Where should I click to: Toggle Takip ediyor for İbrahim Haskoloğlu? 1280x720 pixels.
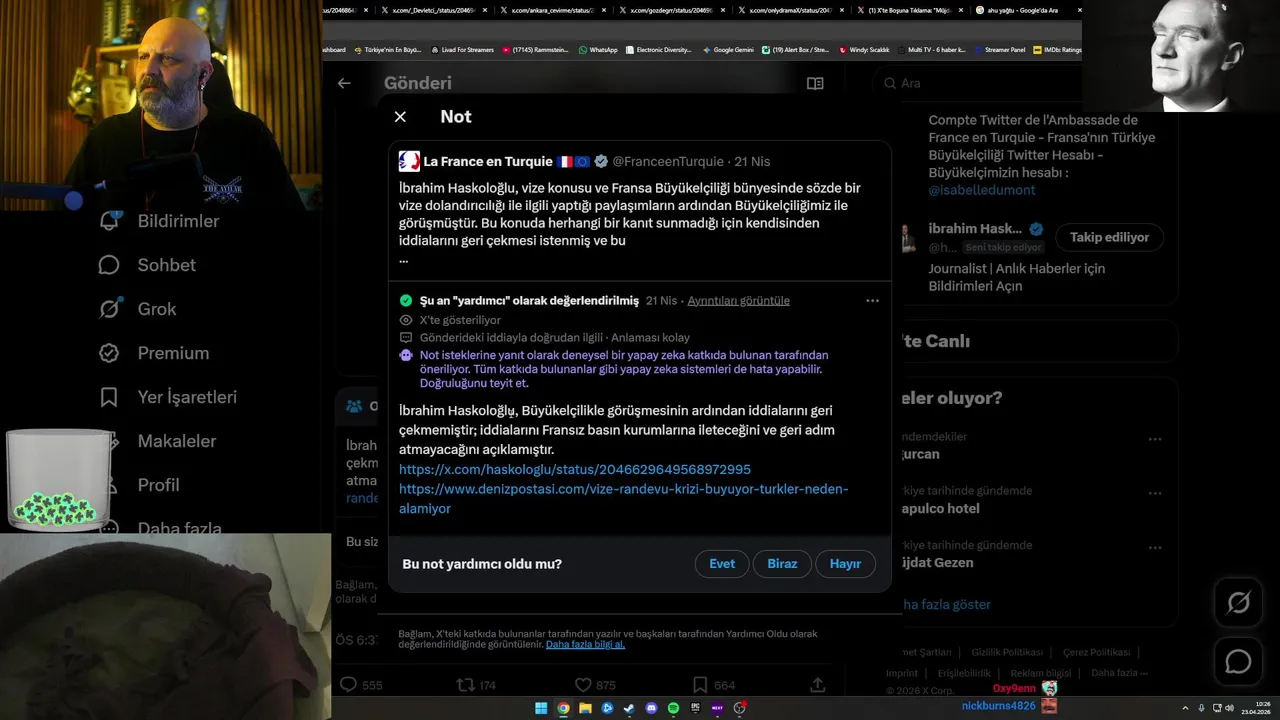(1109, 237)
